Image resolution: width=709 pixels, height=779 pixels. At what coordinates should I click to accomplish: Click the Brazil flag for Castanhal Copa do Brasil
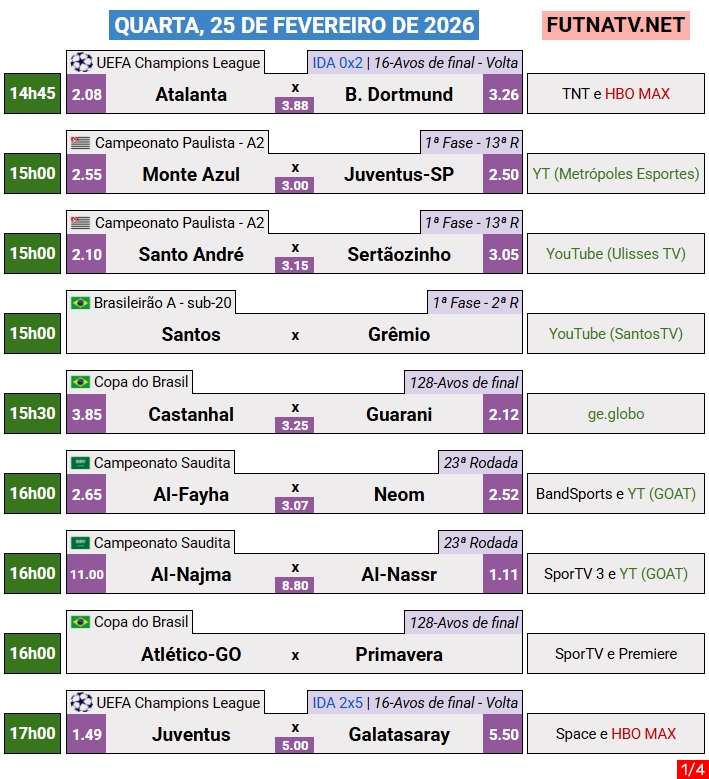(x=81, y=383)
